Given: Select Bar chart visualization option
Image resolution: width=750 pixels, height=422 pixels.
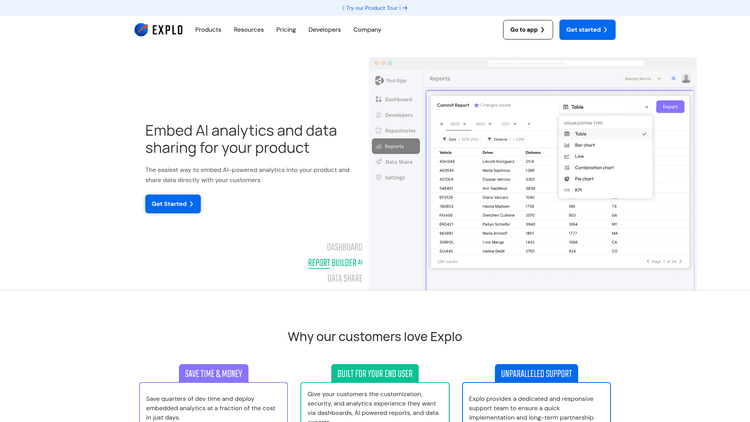Looking at the screenshot, I should [x=606, y=145].
